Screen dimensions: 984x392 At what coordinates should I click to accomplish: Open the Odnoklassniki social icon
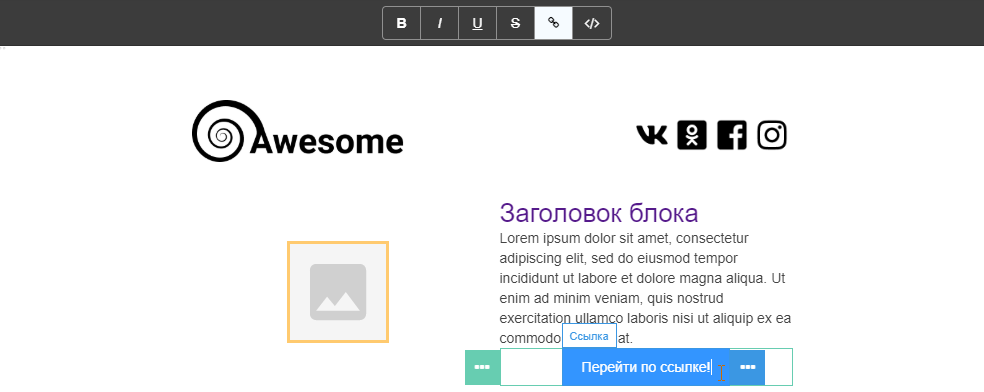point(692,135)
